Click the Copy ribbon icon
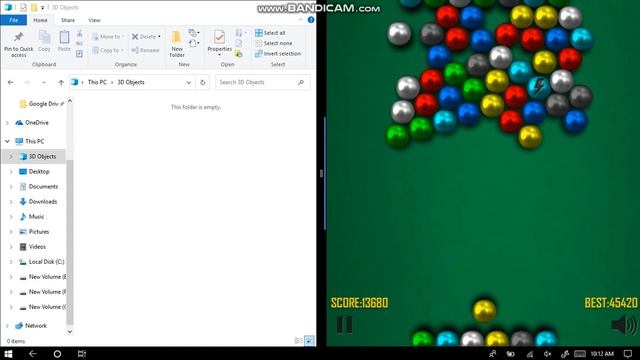The height and width of the screenshot is (360, 640). click(44, 41)
